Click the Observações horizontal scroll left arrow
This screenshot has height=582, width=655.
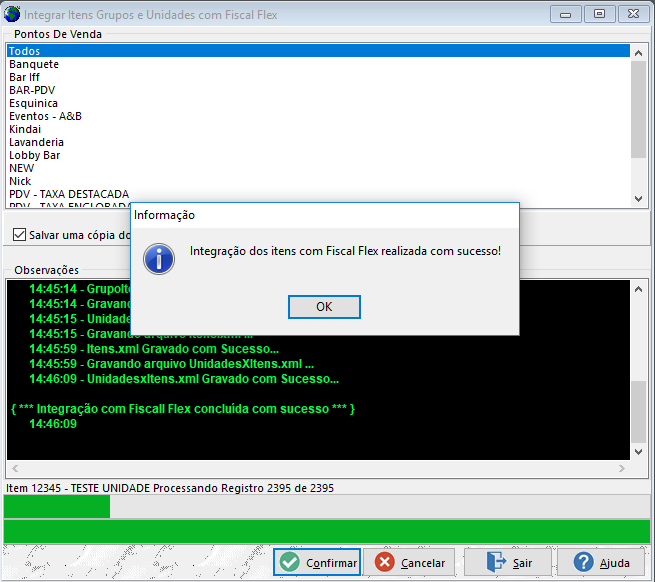15,468
